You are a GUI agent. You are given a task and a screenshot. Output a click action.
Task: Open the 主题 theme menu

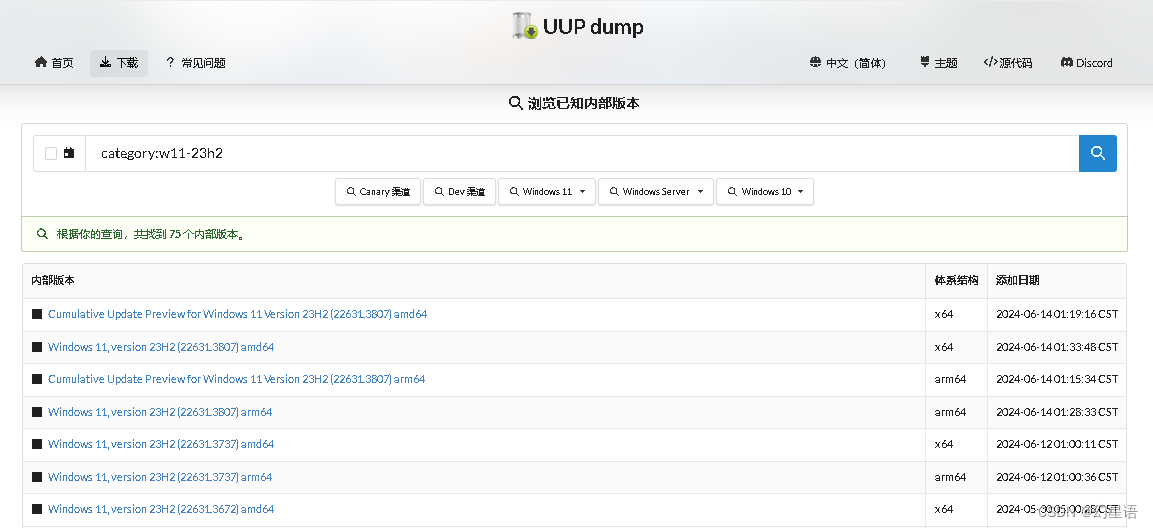pyautogui.click(x=938, y=63)
